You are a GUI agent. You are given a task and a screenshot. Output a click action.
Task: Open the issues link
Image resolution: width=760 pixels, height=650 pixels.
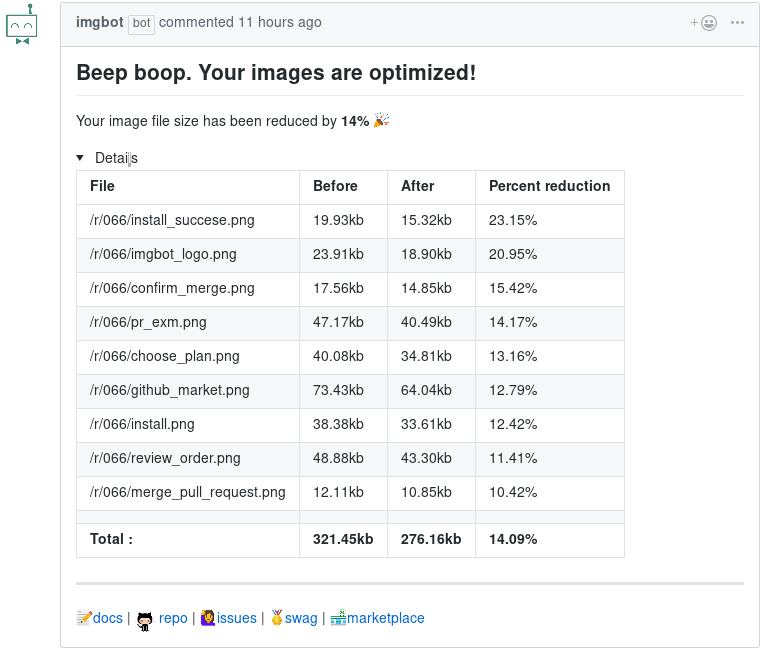click(237, 618)
